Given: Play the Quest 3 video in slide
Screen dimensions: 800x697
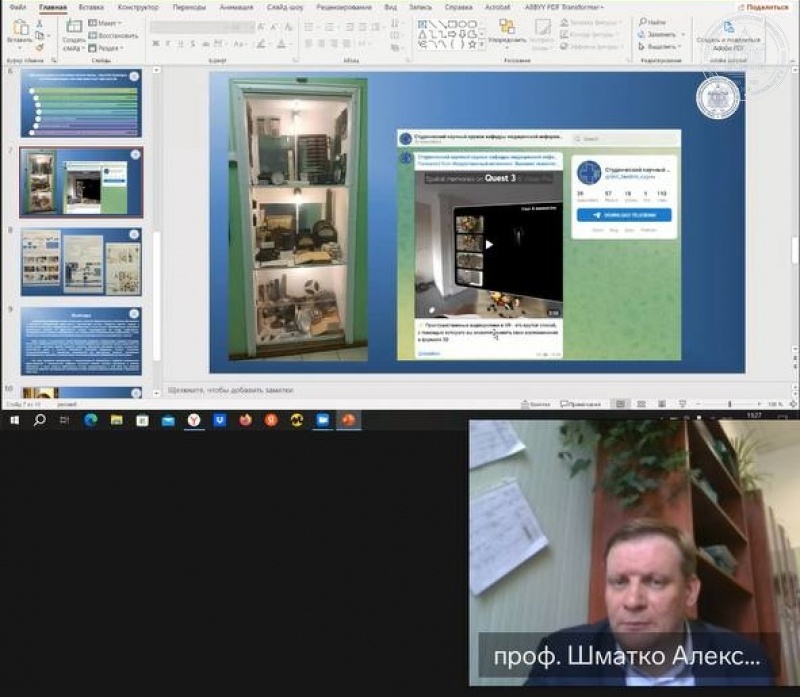Looking at the screenshot, I should [x=489, y=244].
